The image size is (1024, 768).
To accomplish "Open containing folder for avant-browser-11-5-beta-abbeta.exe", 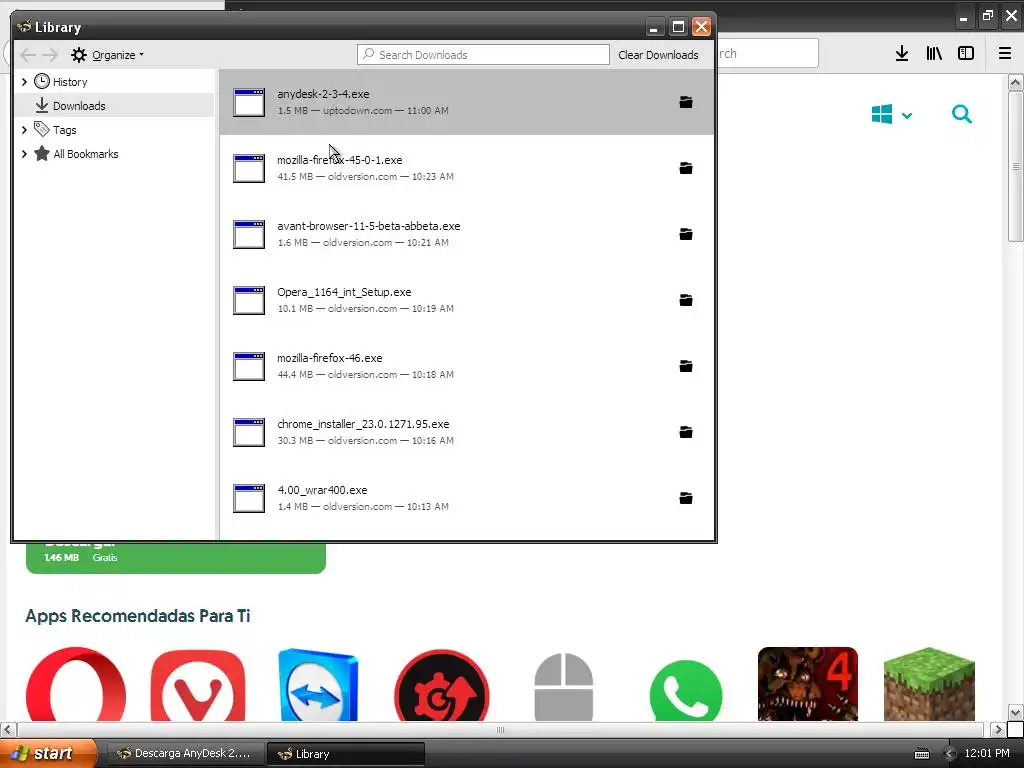I will [686, 234].
